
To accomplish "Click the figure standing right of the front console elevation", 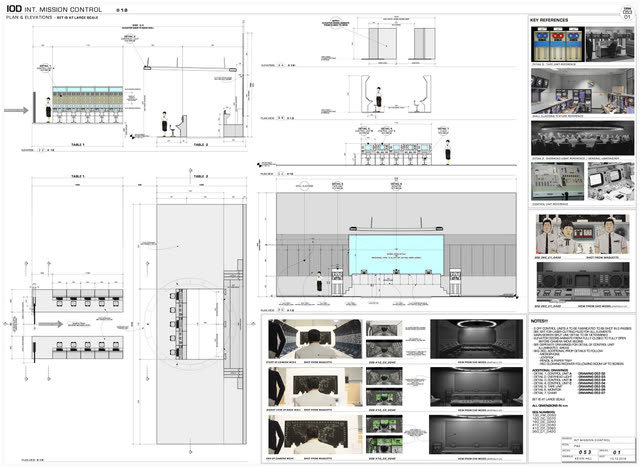I will coord(448,152).
